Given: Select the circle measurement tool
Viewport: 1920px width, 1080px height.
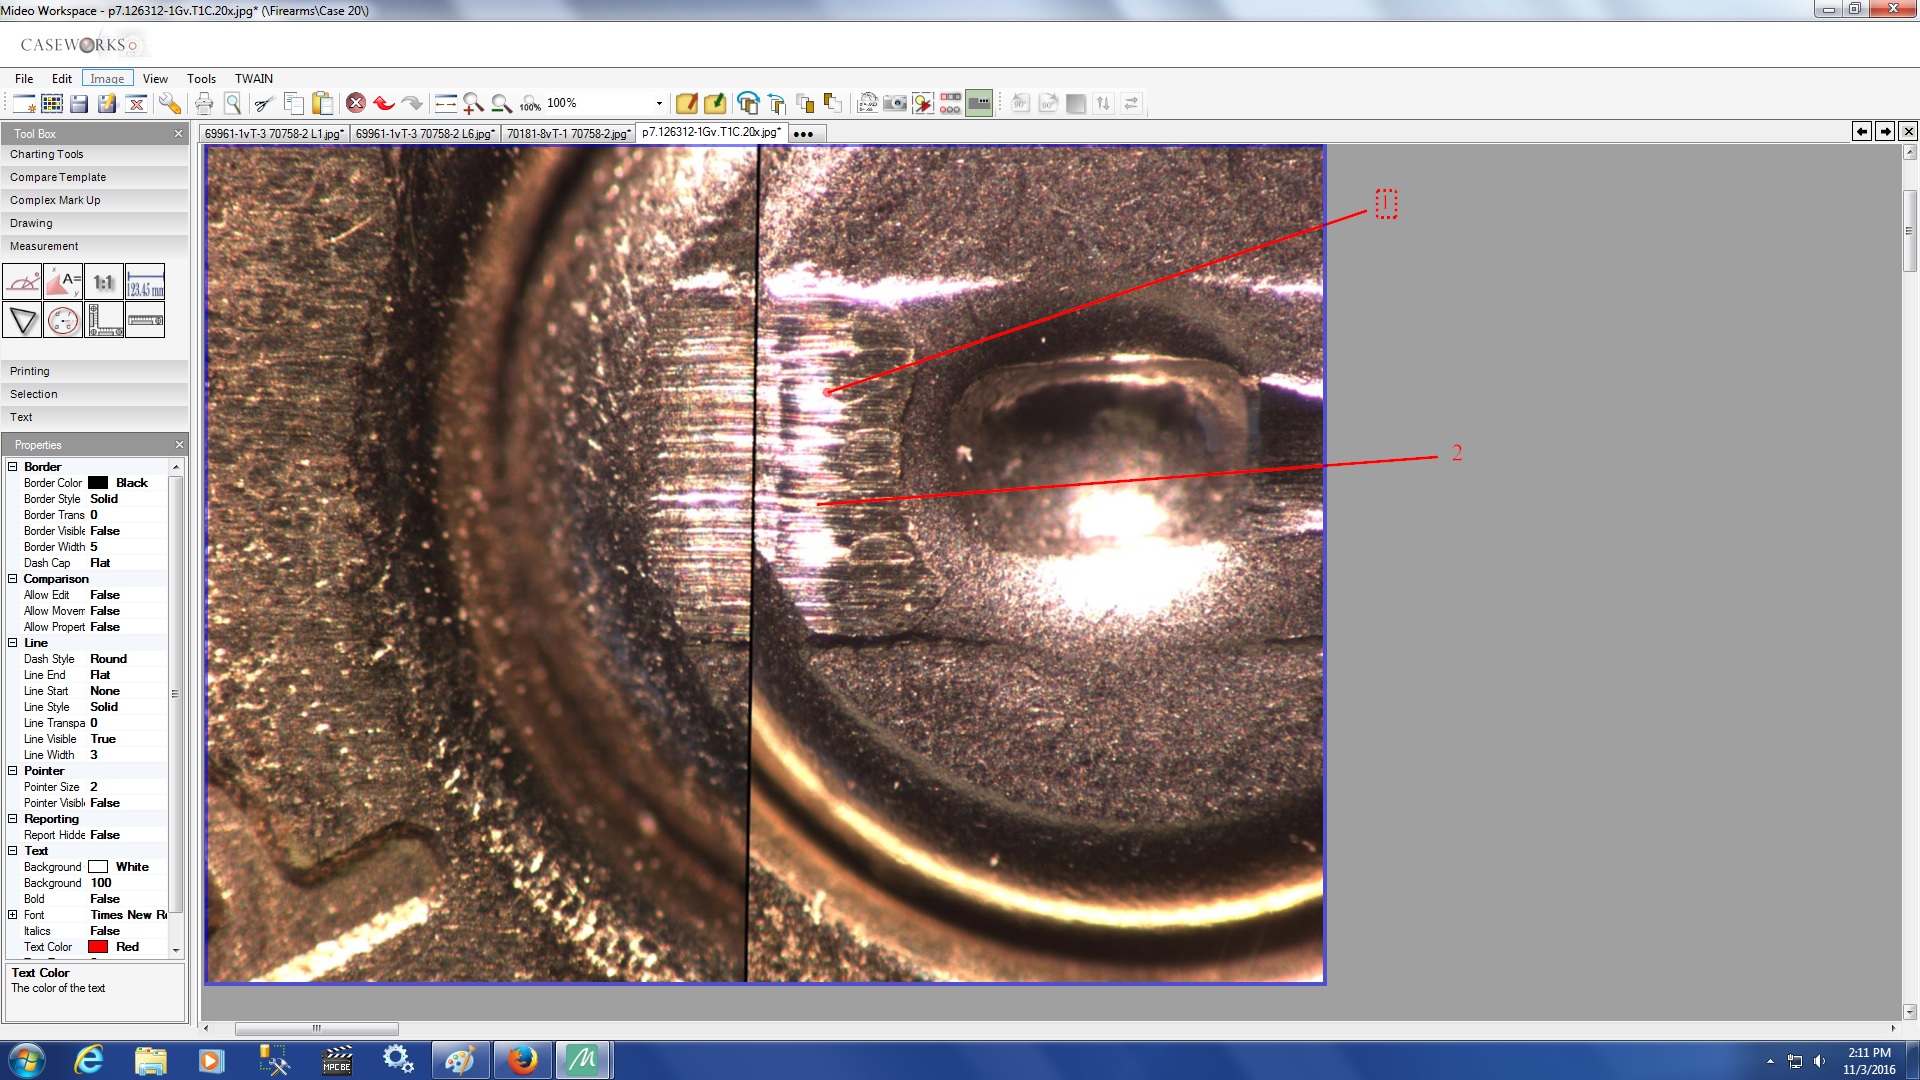Looking at the screenshot, I should pyautogui.click(x=63, y=321).
